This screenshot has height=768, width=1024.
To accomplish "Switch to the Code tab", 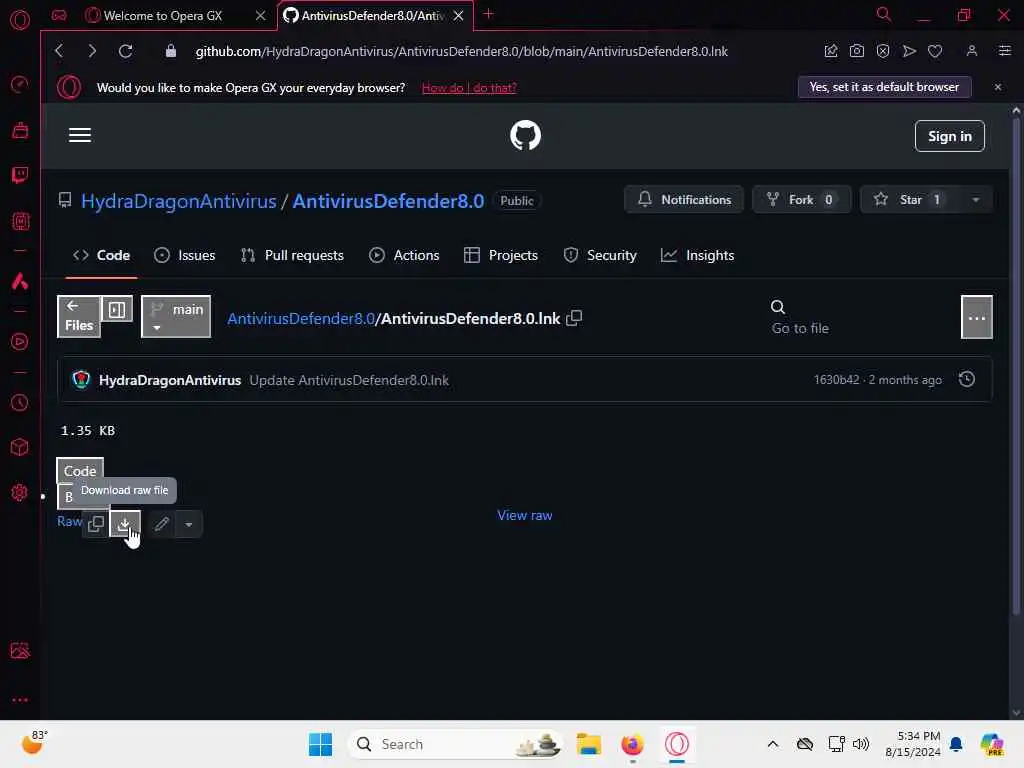I will 101,255.
